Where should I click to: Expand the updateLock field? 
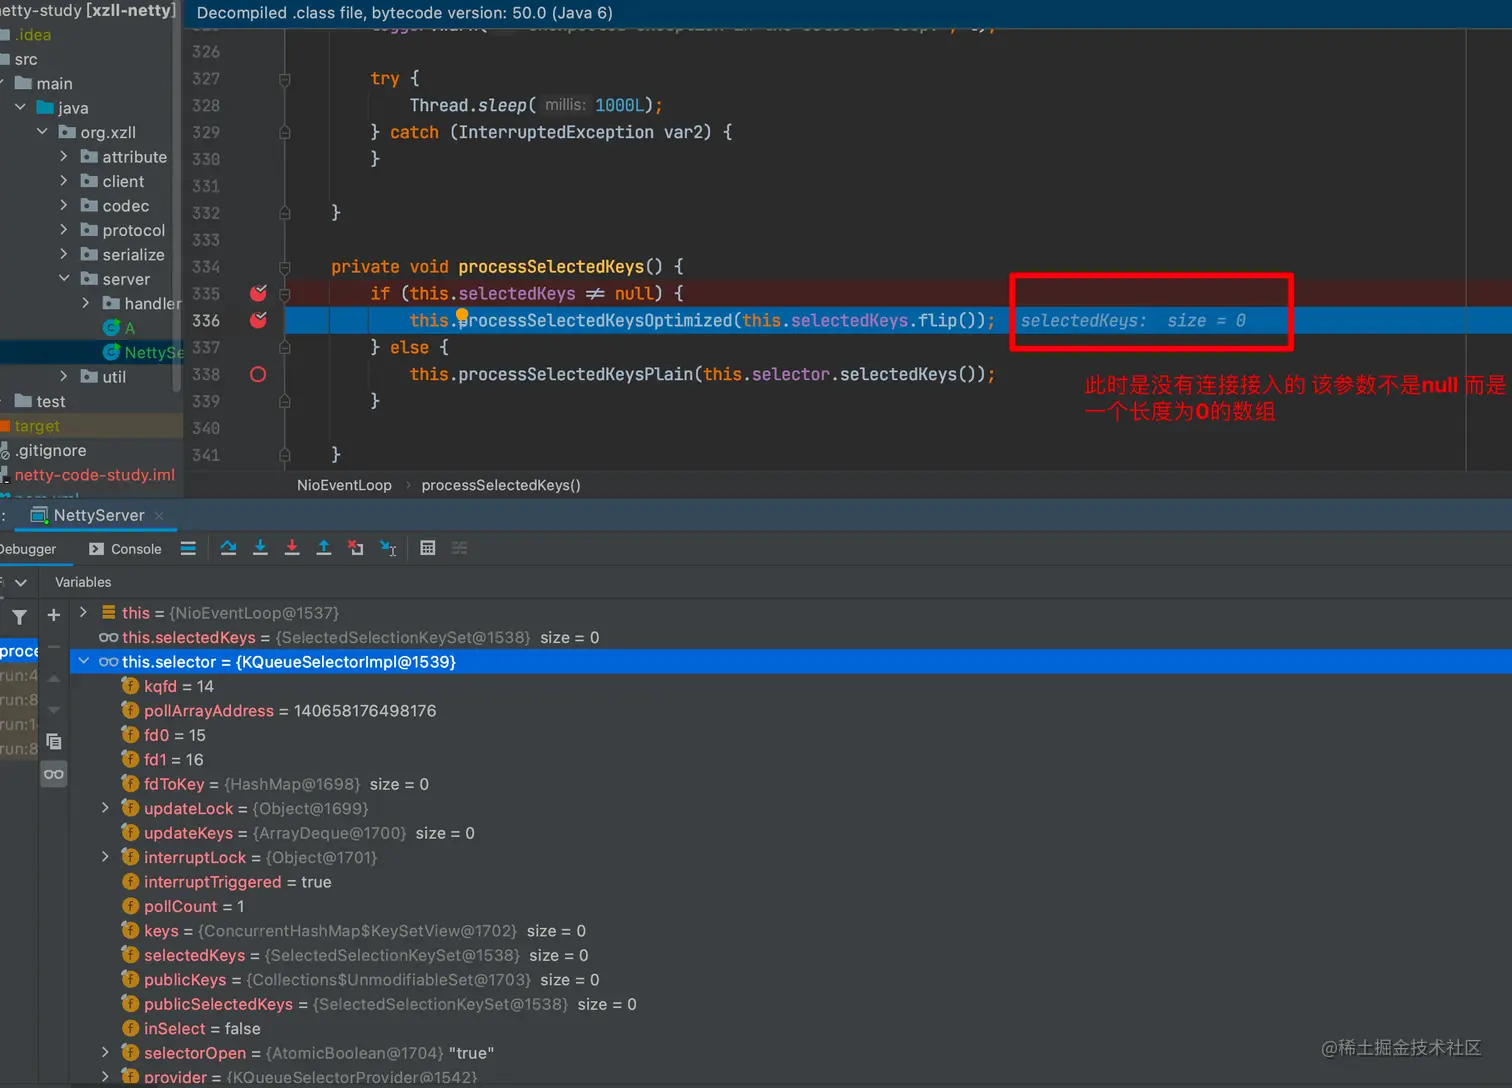point(106,808)
